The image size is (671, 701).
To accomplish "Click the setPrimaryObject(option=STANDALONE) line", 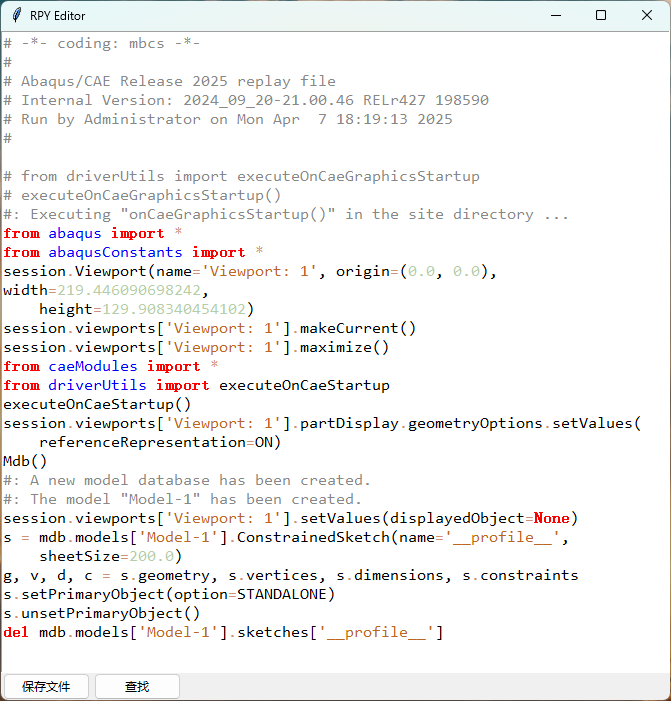I will [x=169, y=594].
